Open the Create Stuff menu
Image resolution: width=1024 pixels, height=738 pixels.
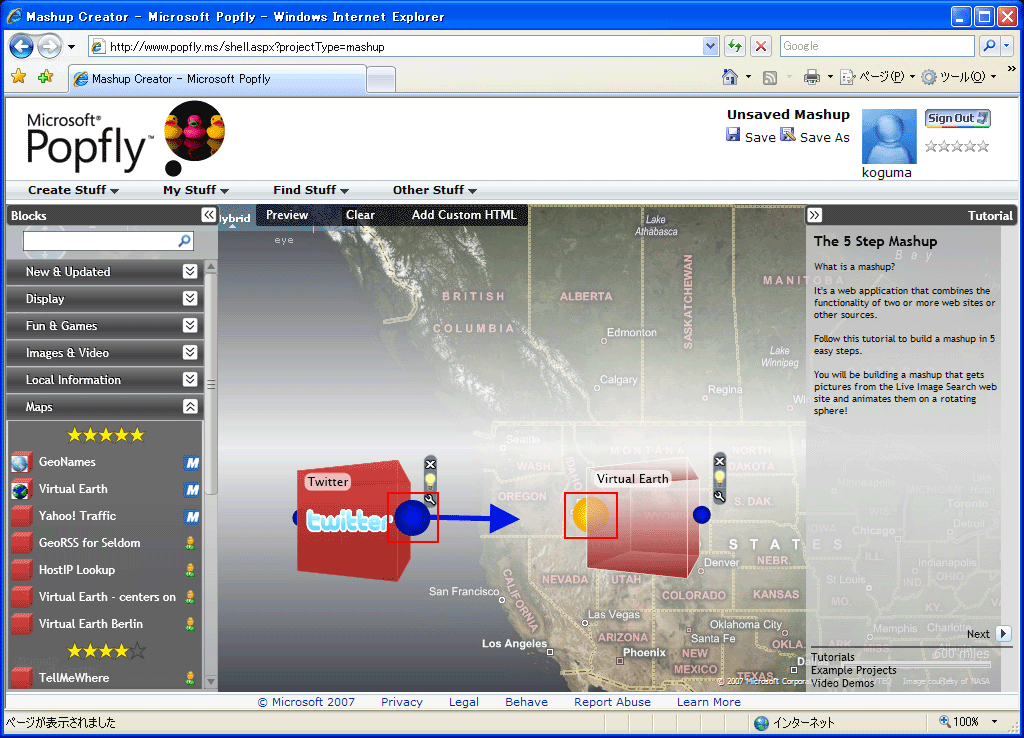pyautogui.click(x=73, y=190)
